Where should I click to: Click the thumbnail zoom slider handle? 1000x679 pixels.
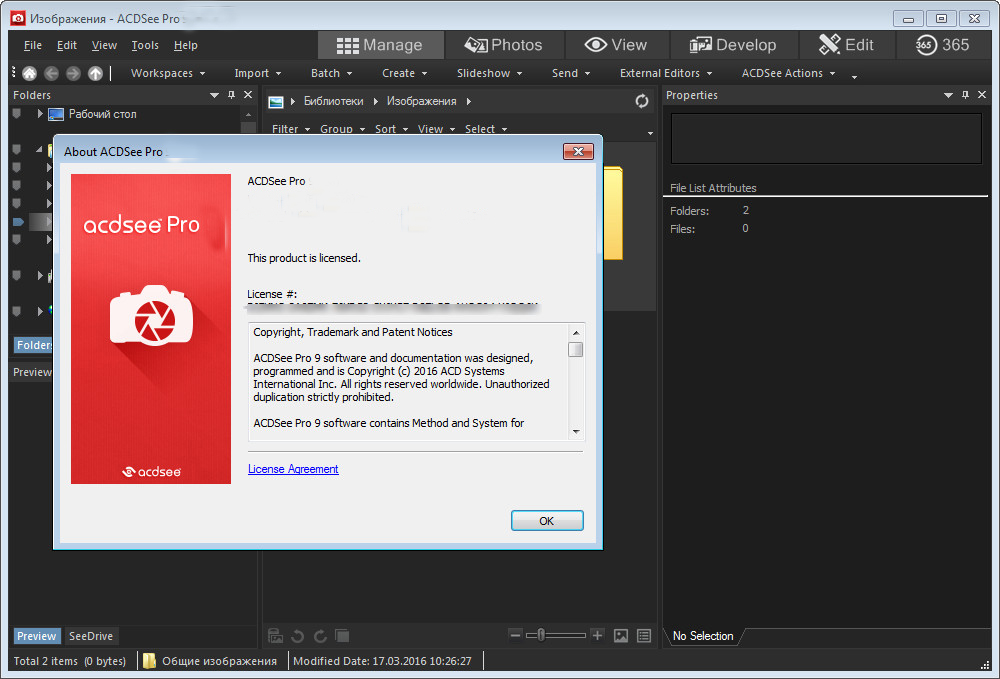[x=541, y=635]
